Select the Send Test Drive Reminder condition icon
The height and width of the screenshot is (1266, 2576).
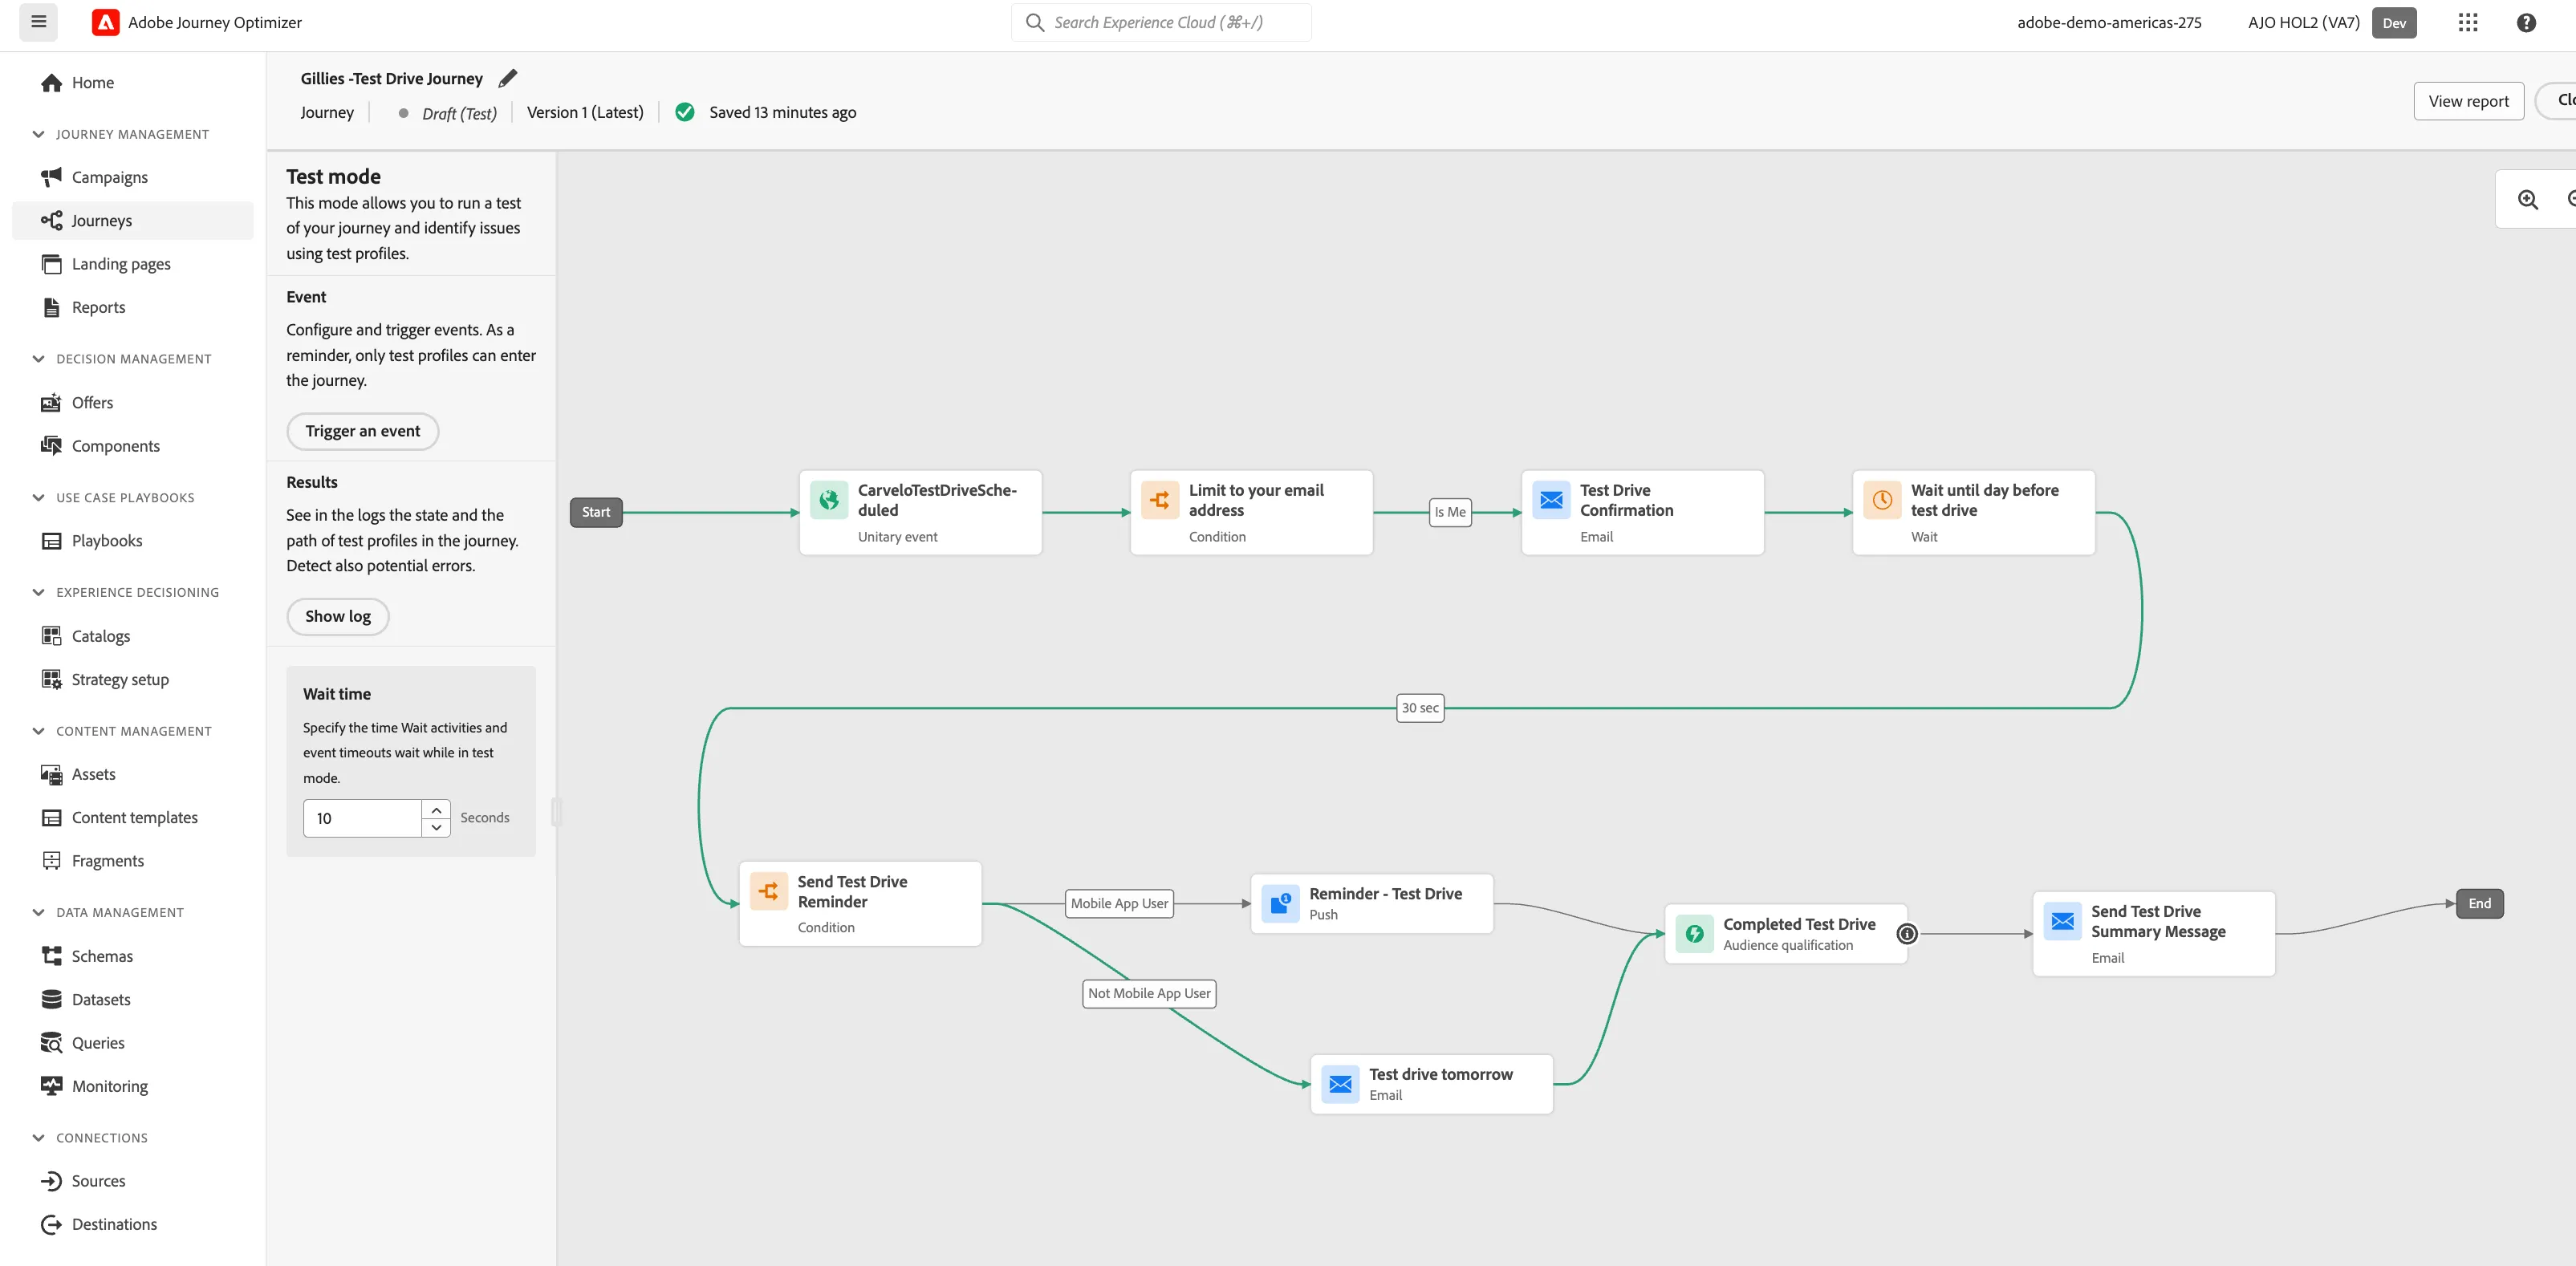(x=769, y=890)
